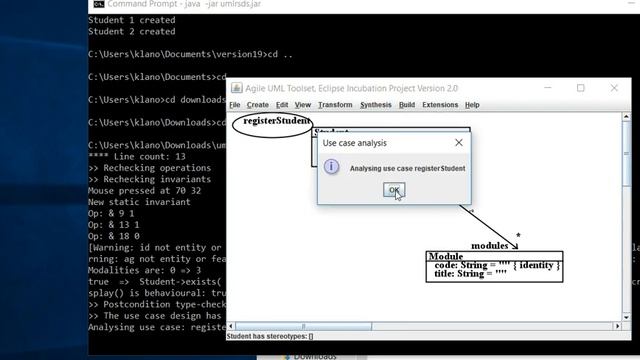
Task: Close the Use case analysis dialog
Action: point(459,142)
